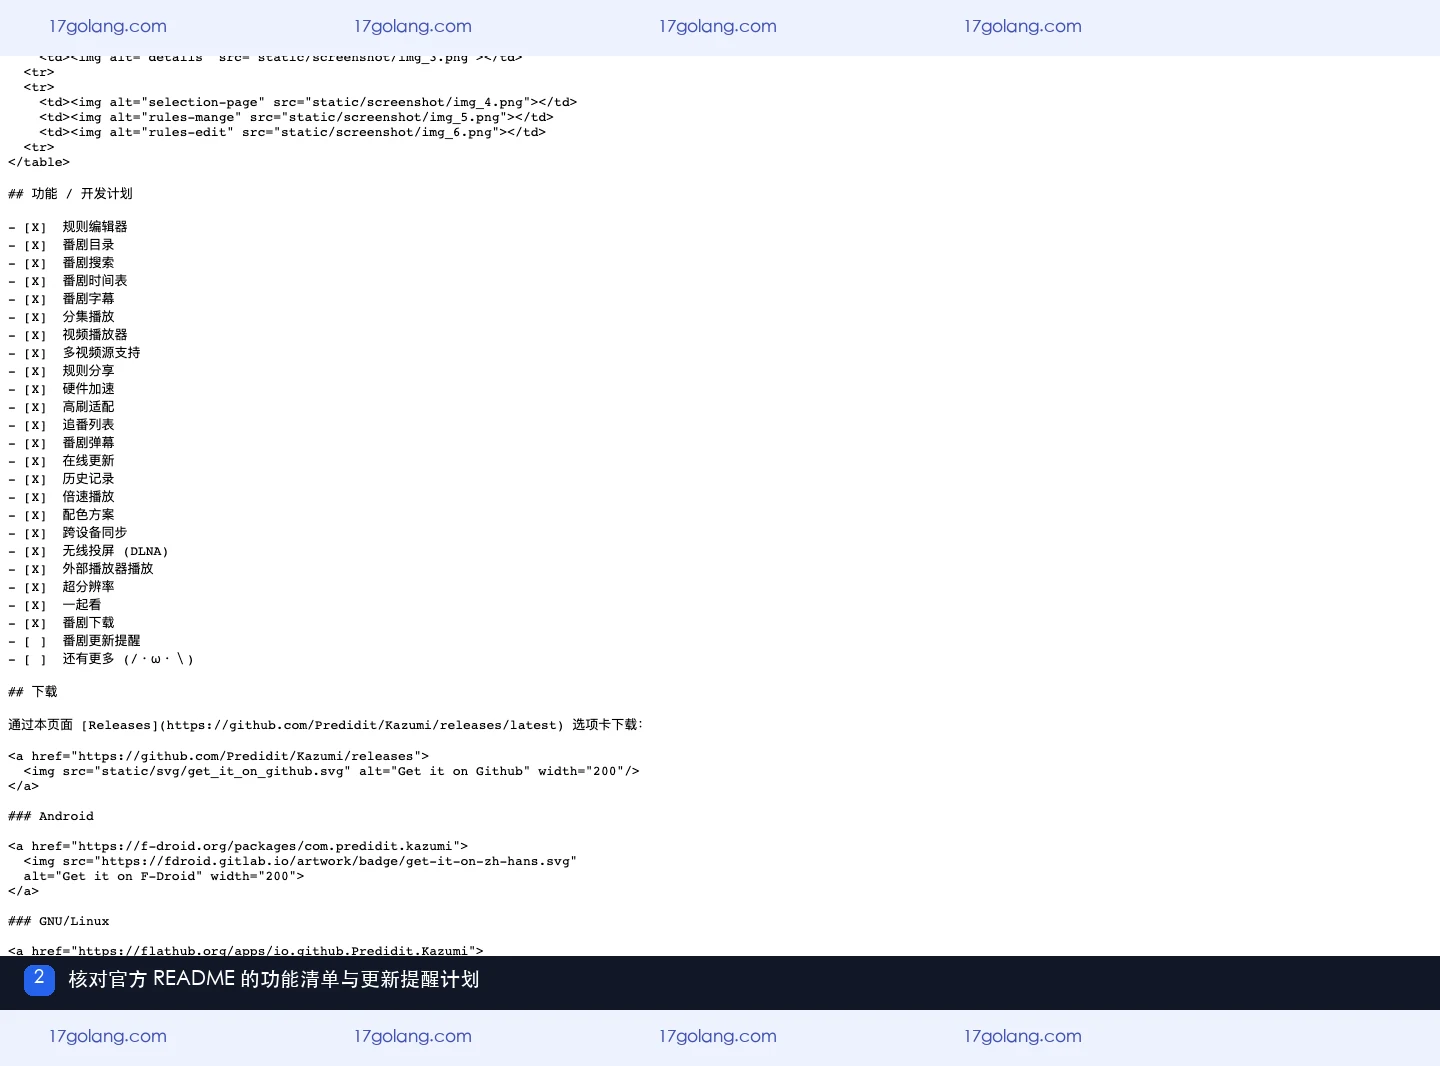Click the "跨设备同步" feature line
Screen dimensions: 1440x1066
coord(68,533)
